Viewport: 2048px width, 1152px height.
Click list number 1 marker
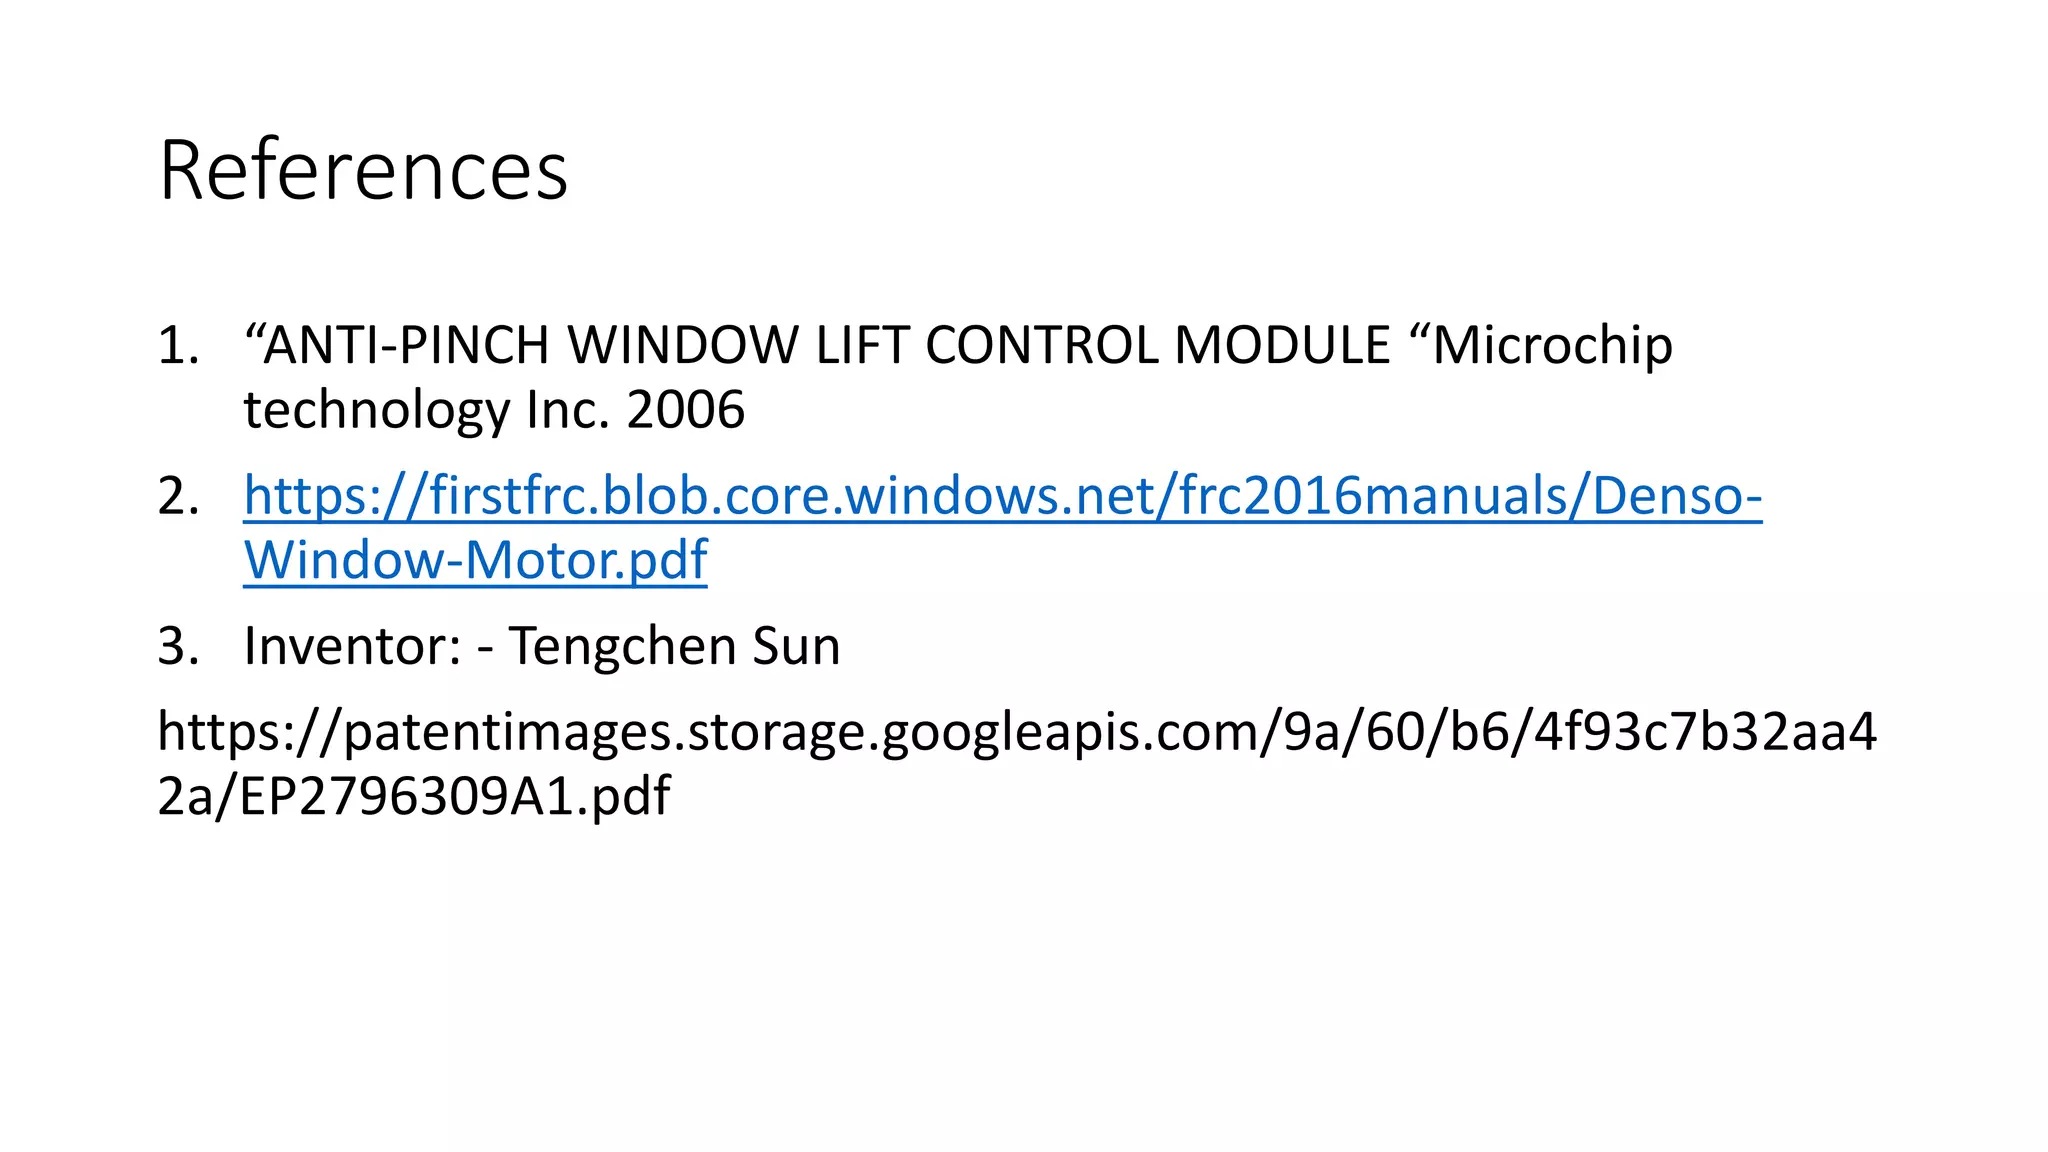pyautogui.click(x=179, y=346)
